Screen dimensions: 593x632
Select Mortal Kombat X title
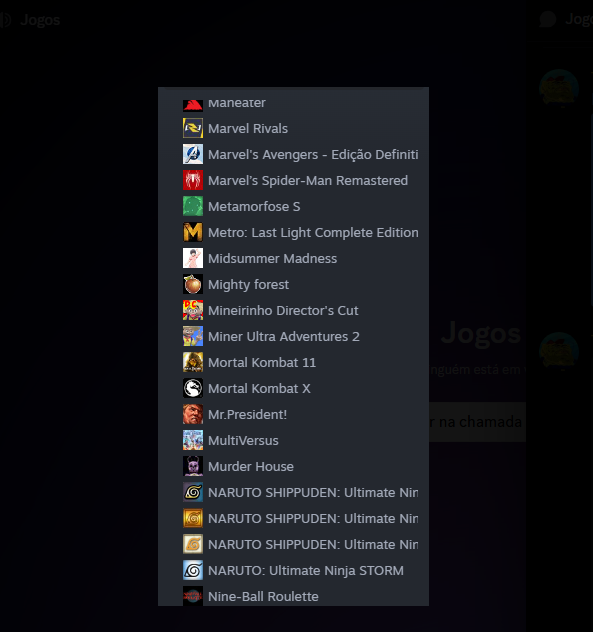[x=259, y=389]
